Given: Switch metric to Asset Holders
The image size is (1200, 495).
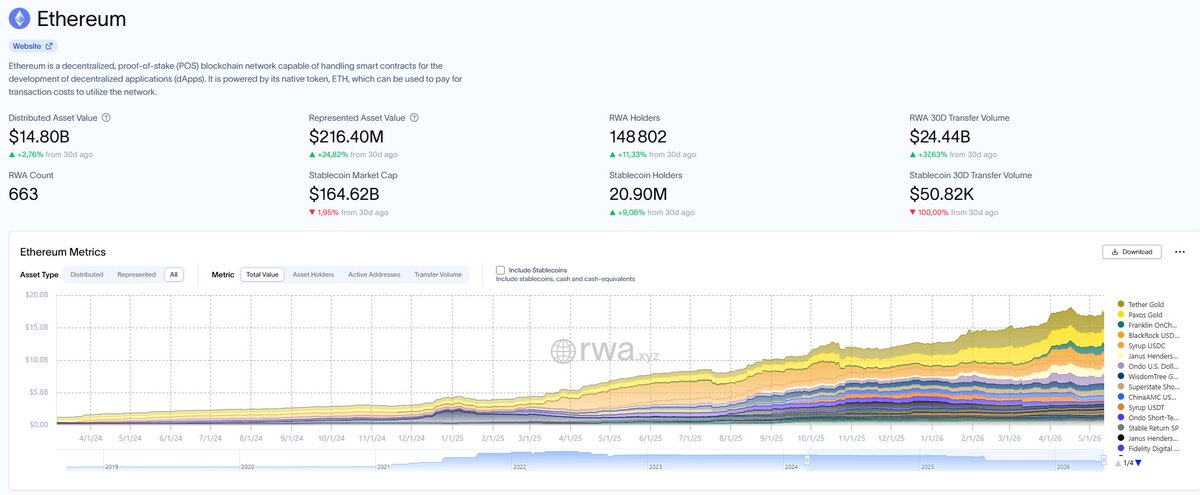Looking at the screenshot, I should (x=313, y=274).
